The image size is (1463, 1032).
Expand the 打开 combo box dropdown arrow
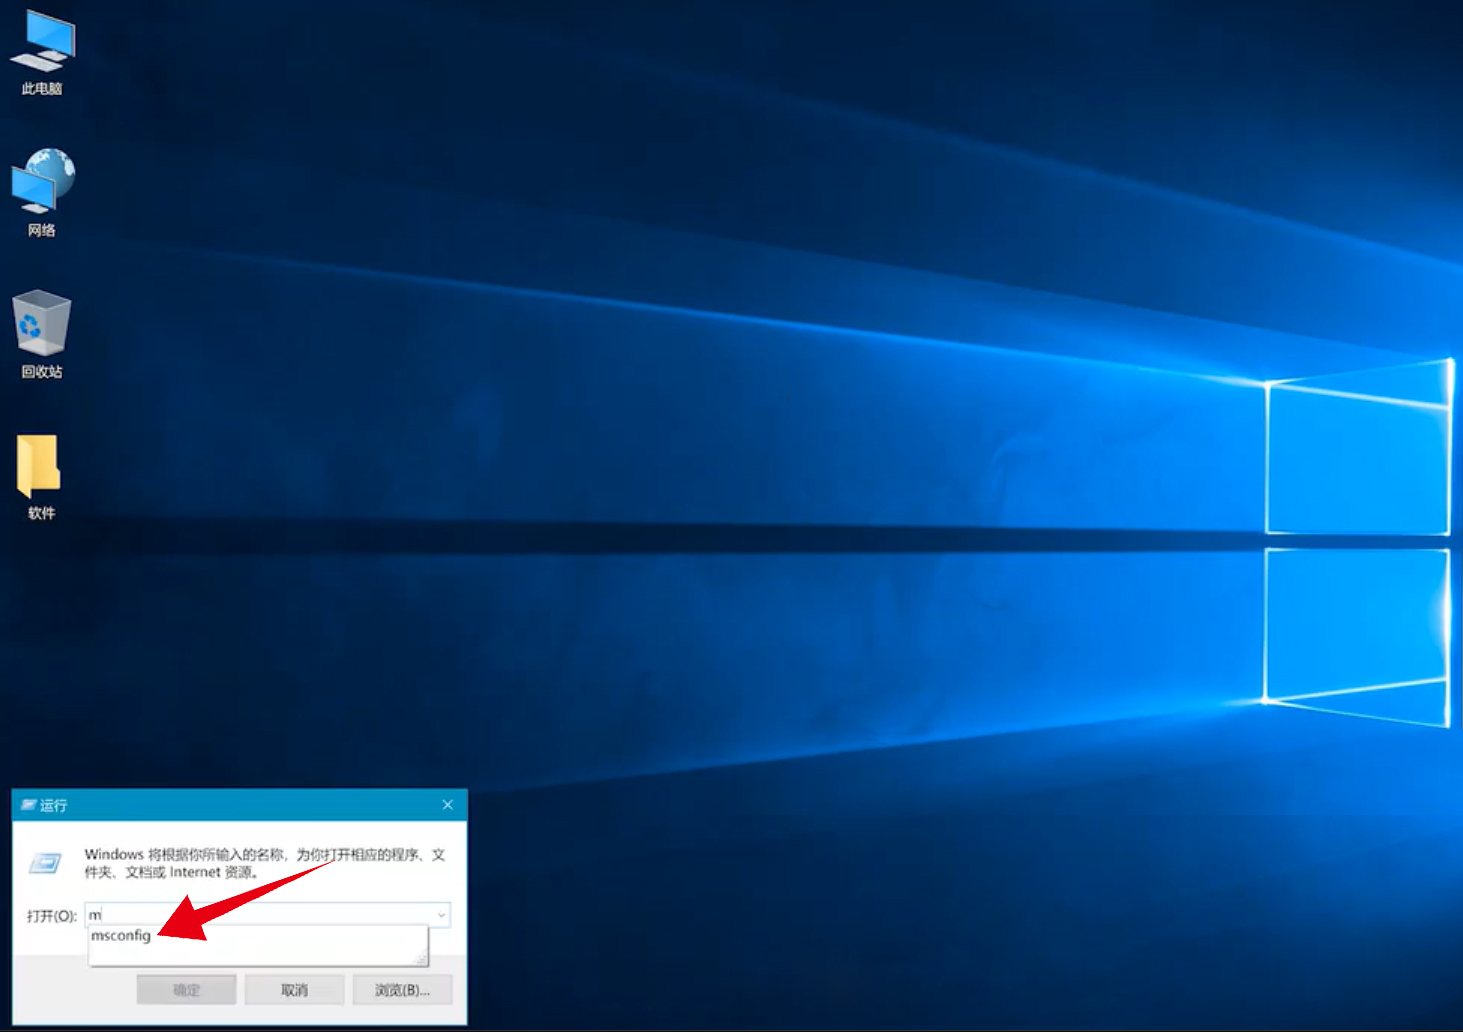[x=441, y=915]
